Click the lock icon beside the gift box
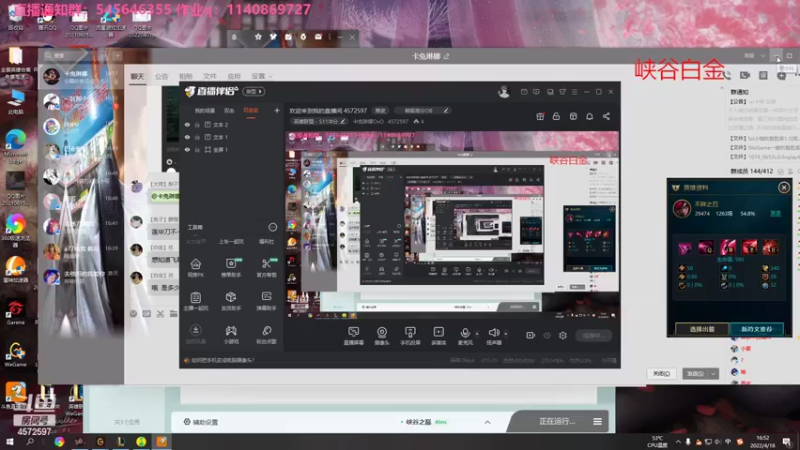 click(556, 116)
